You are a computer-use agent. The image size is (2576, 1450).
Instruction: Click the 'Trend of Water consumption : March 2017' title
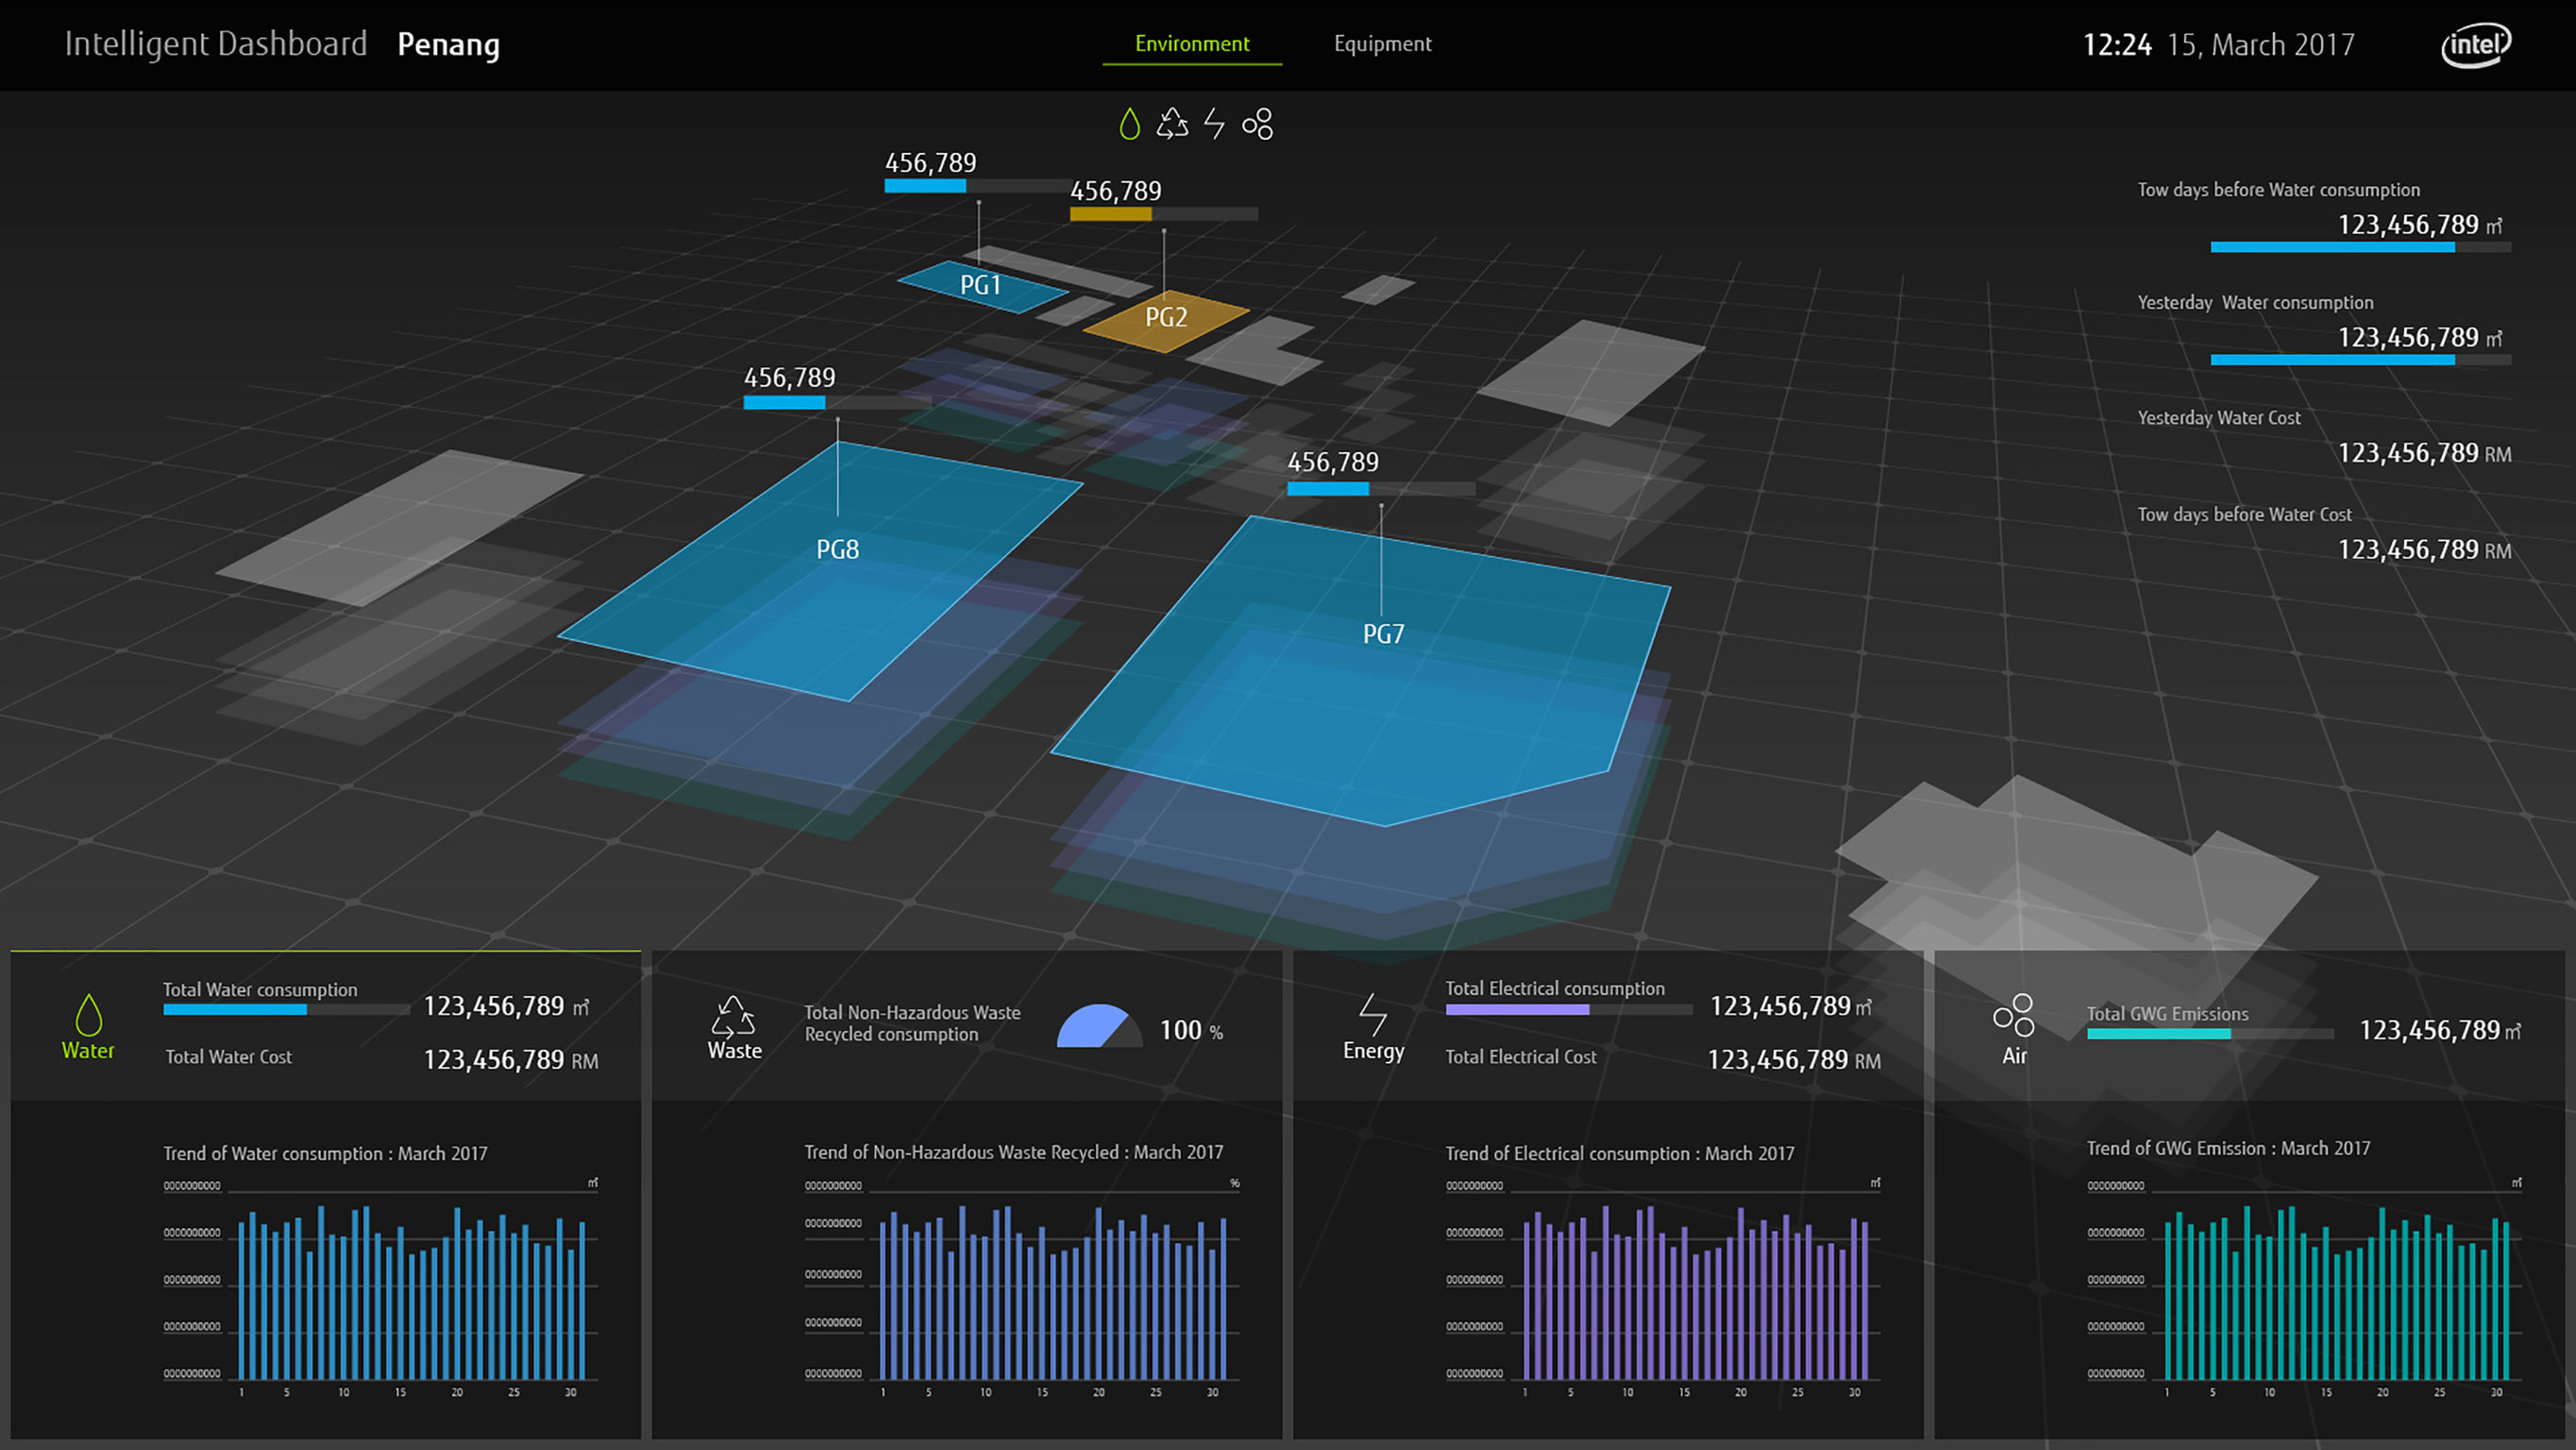pos(325,1154)
